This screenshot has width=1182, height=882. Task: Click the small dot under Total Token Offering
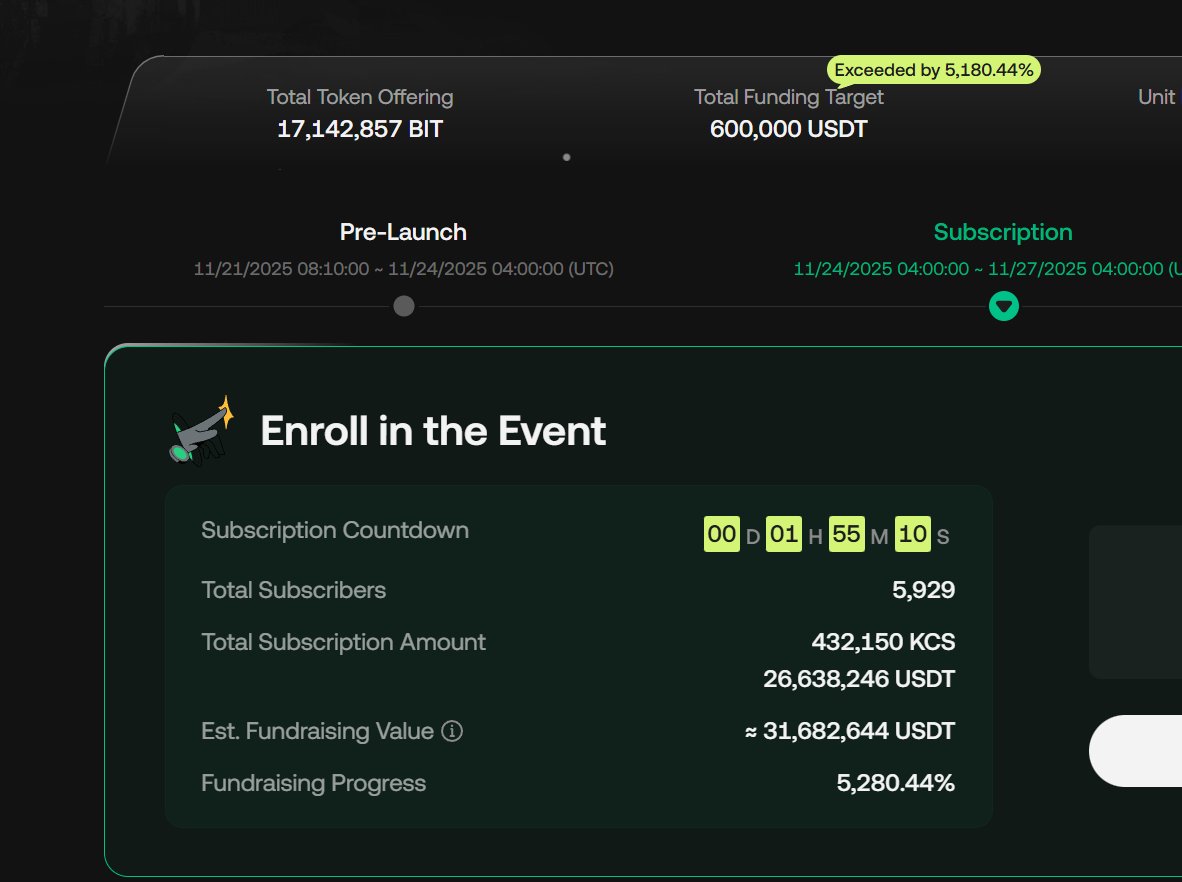566,157
